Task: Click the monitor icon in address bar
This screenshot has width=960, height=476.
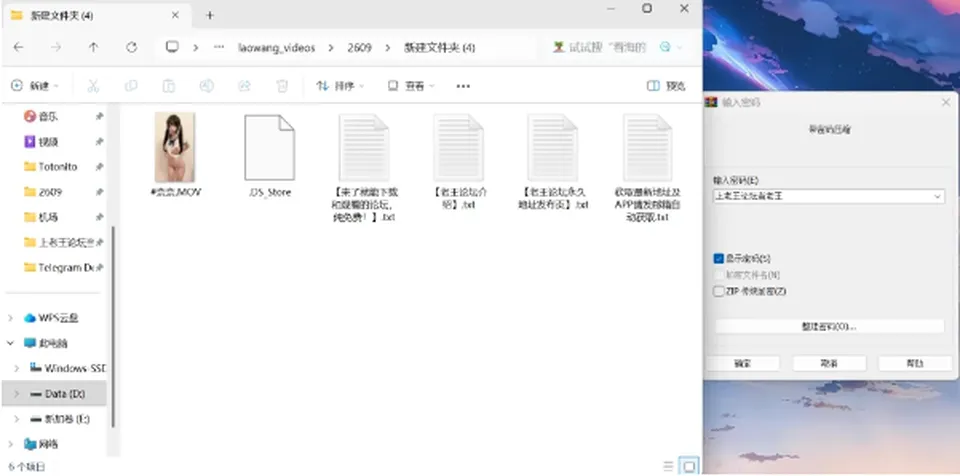Action: pyautogui.click(x=172, y=47)
